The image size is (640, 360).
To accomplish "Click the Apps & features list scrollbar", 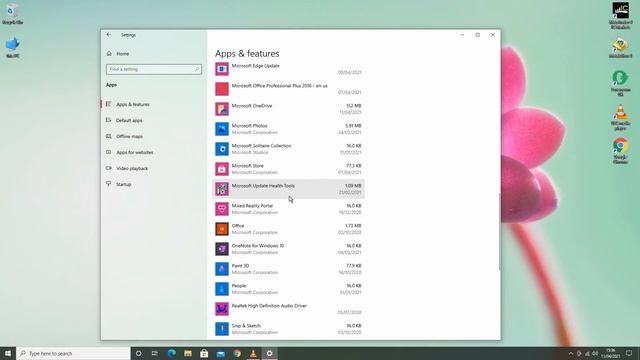I will [x=499, y=231].
